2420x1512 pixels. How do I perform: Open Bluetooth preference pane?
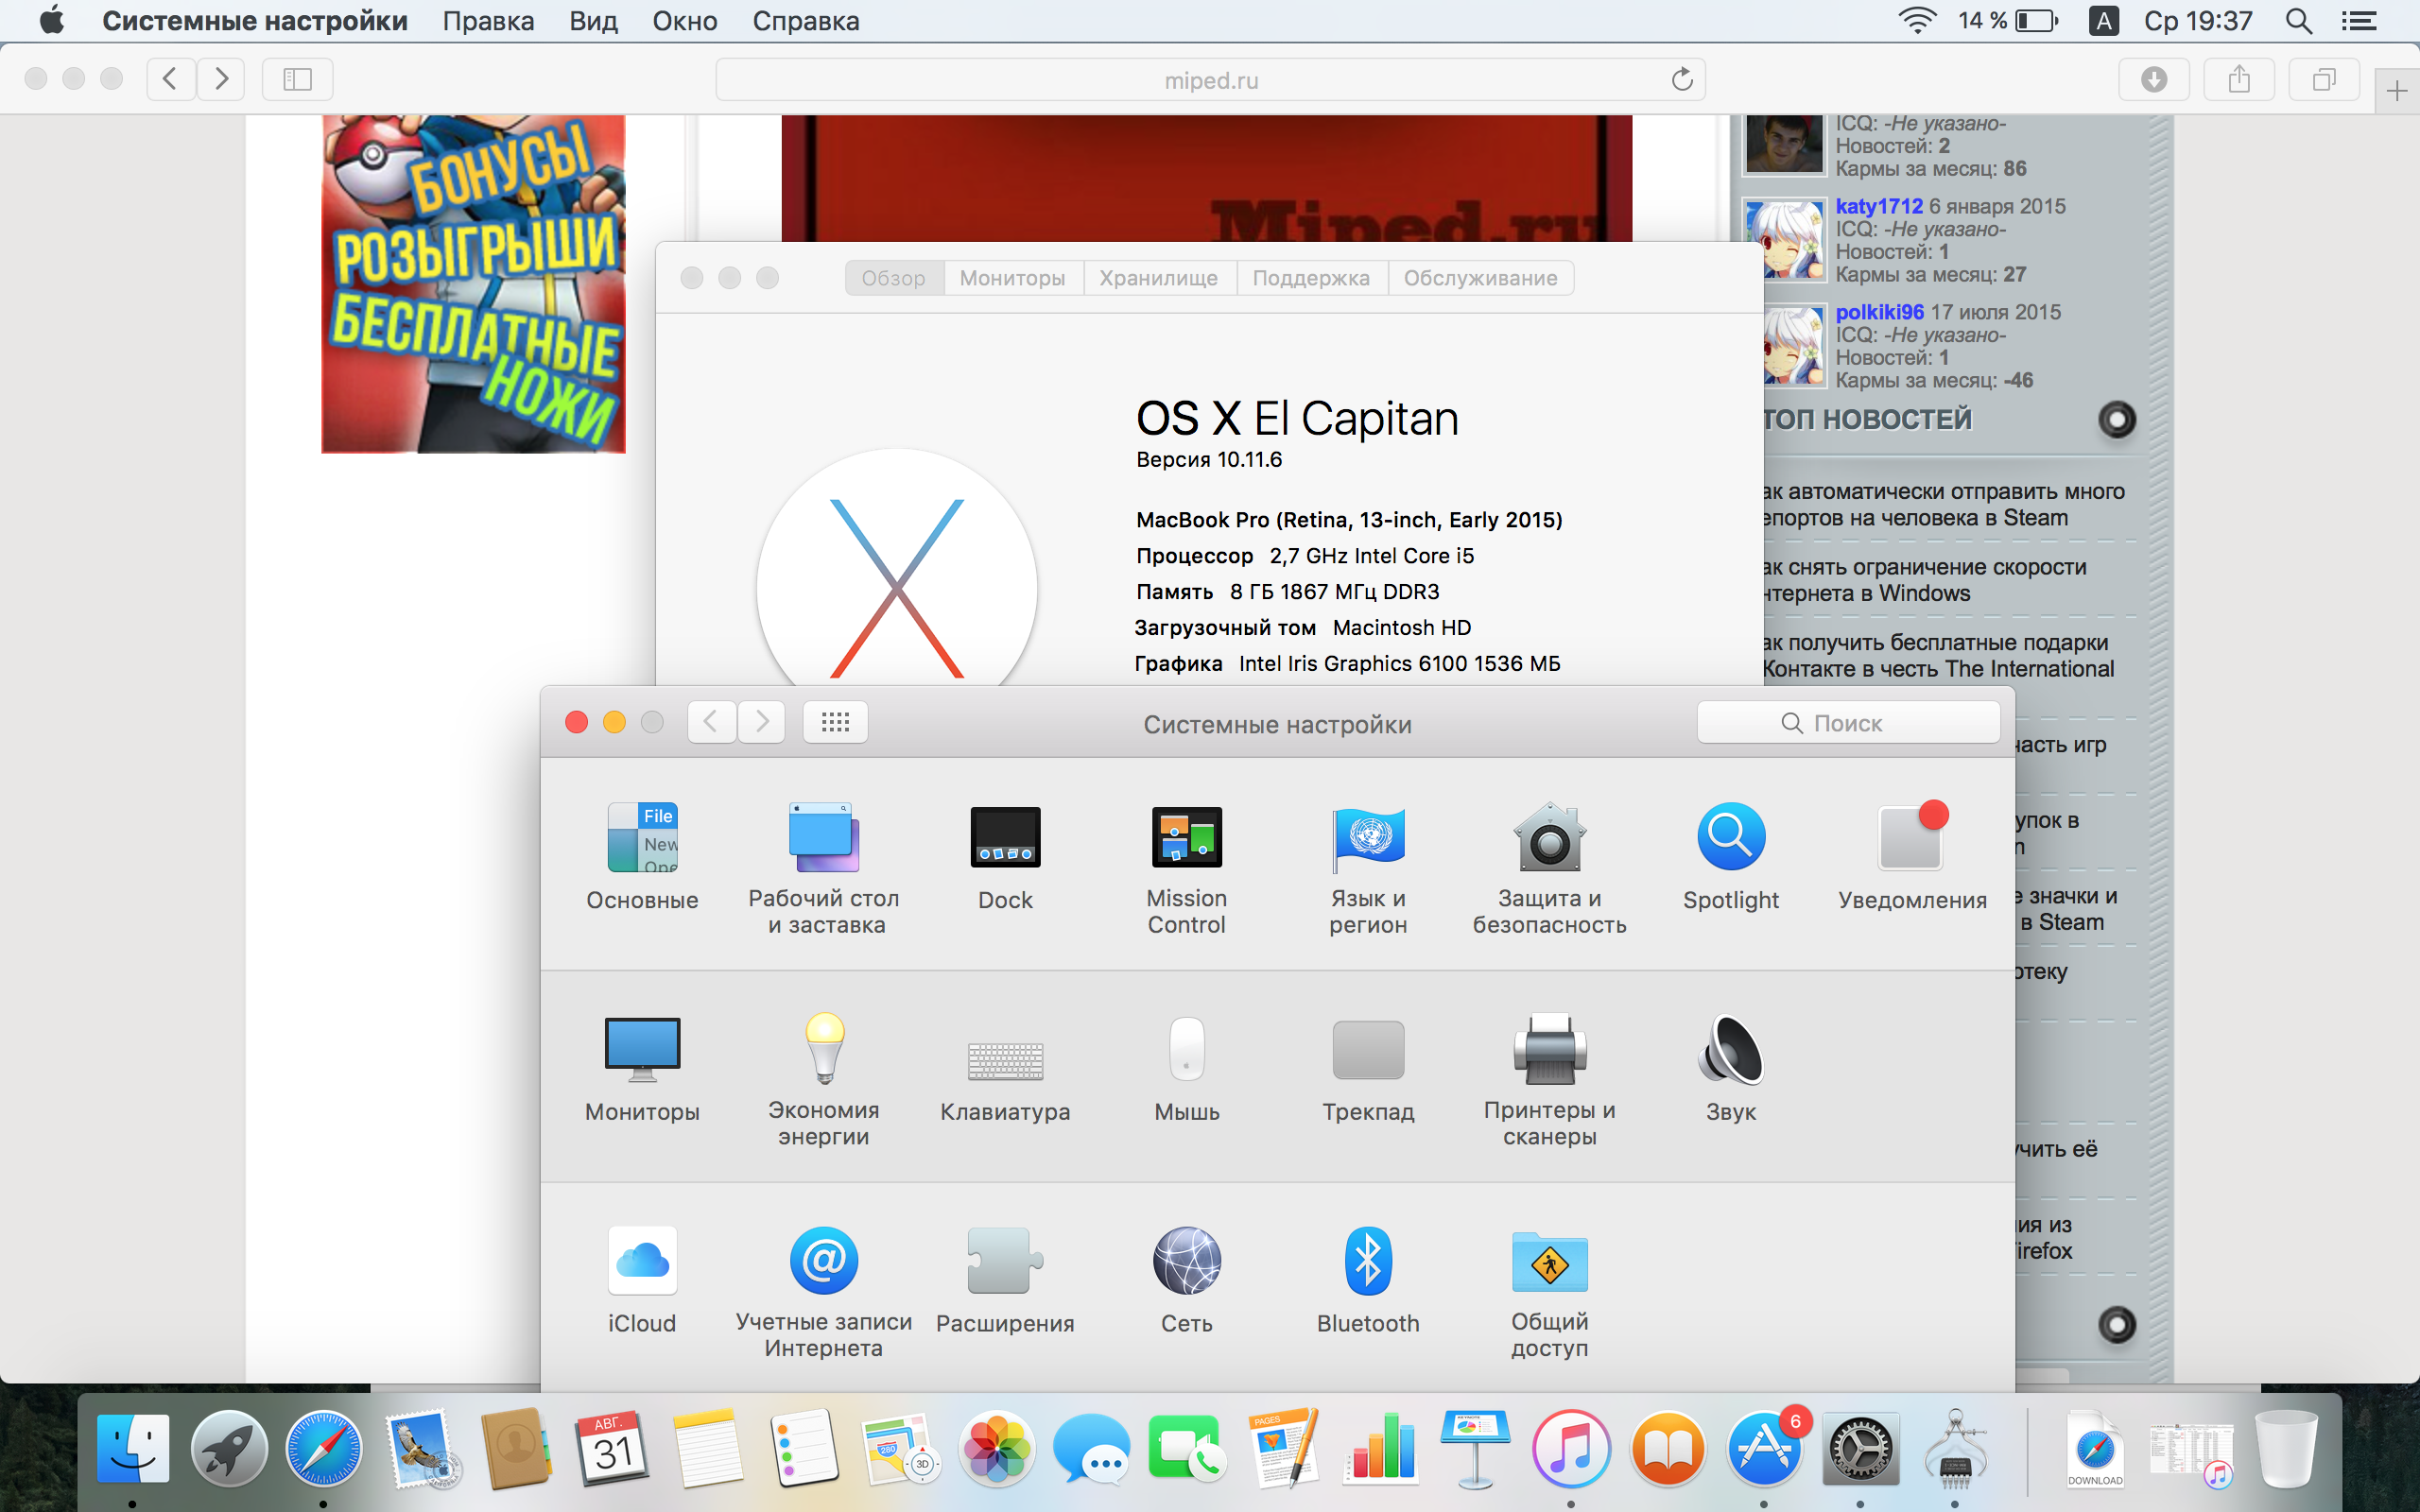(1368, 1280)
